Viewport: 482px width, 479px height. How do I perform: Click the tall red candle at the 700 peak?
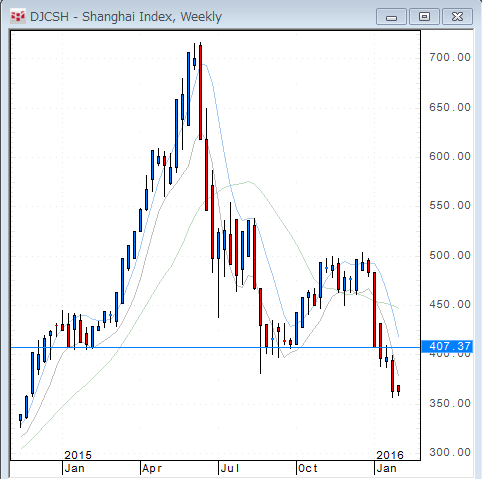pyautogui.click(x=200, y=92)
